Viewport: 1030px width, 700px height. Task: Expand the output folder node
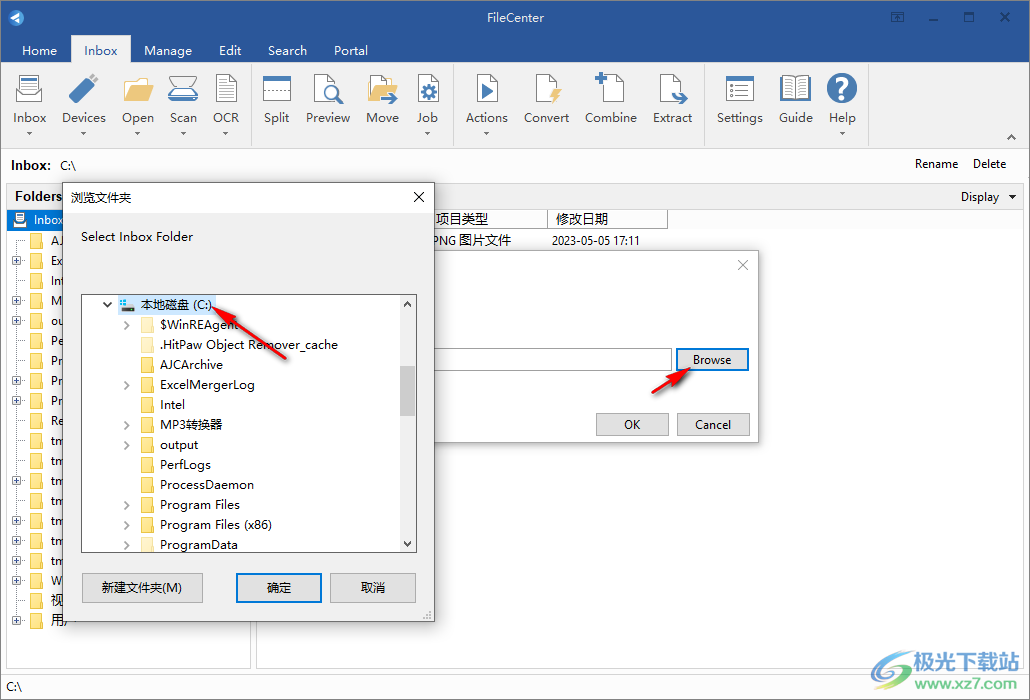(x=127, y=445)
